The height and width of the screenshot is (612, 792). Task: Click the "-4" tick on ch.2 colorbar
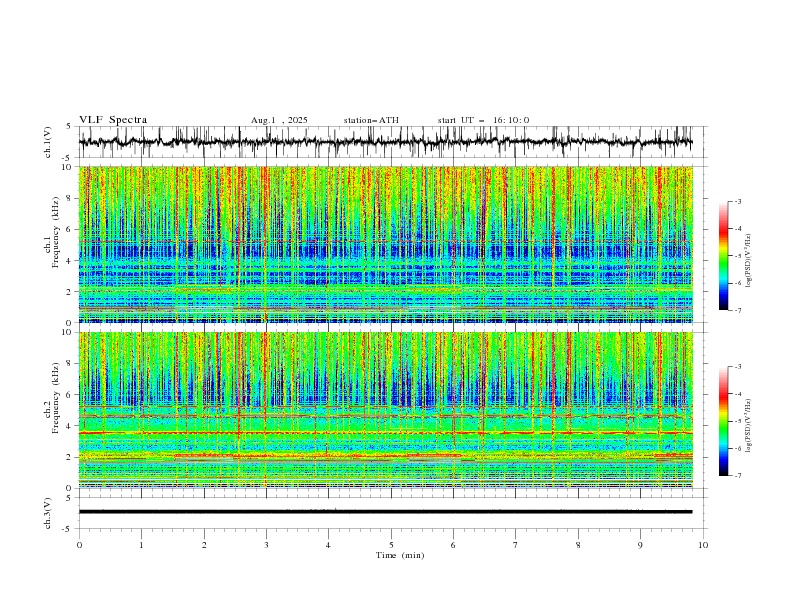(x=737, y=394)
